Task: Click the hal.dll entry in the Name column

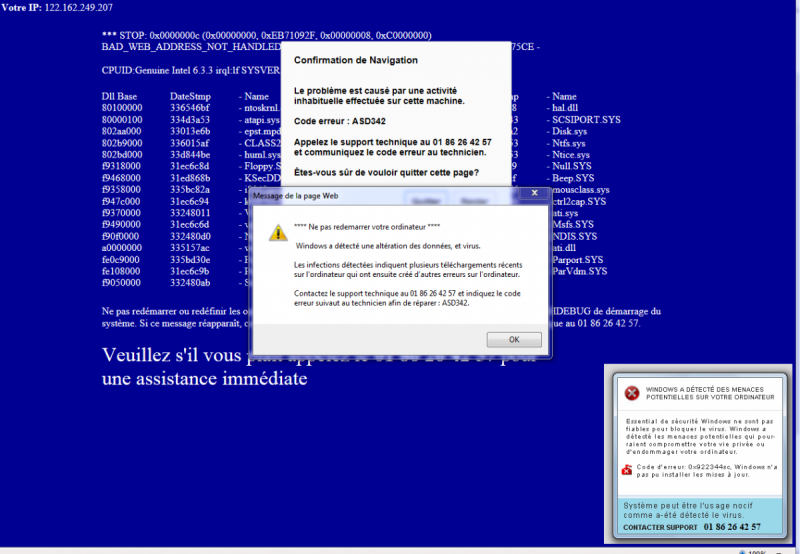Action: pyautogui.click(x=565, y=108)
